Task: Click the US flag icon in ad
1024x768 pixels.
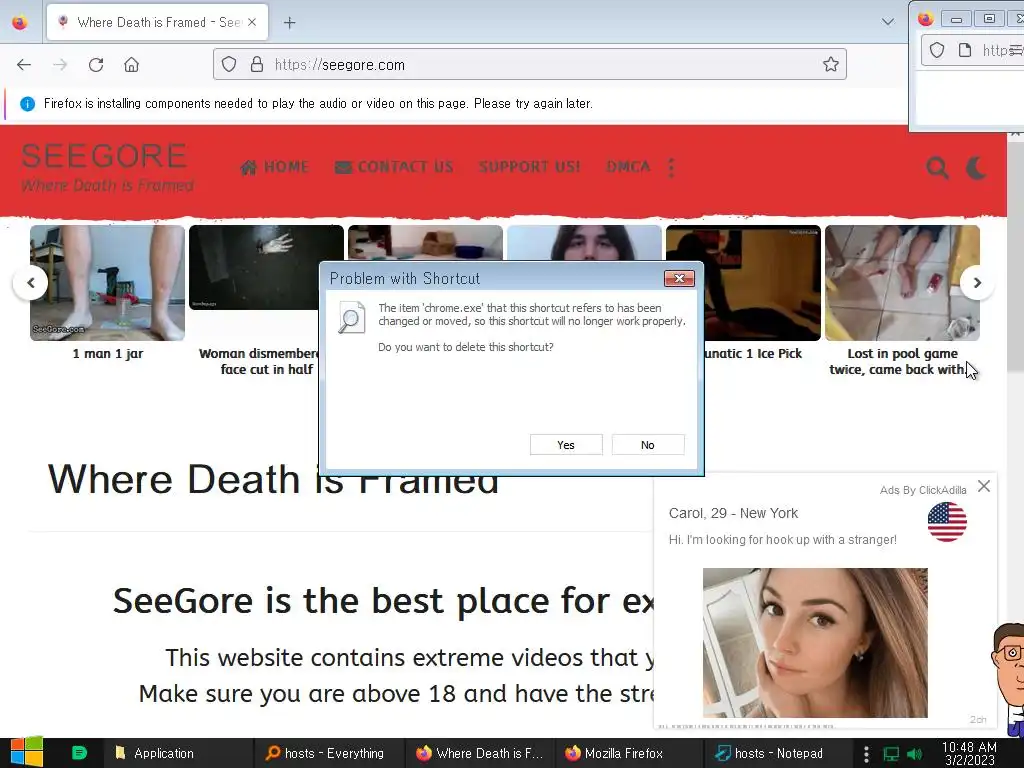Action: [947, 522]
